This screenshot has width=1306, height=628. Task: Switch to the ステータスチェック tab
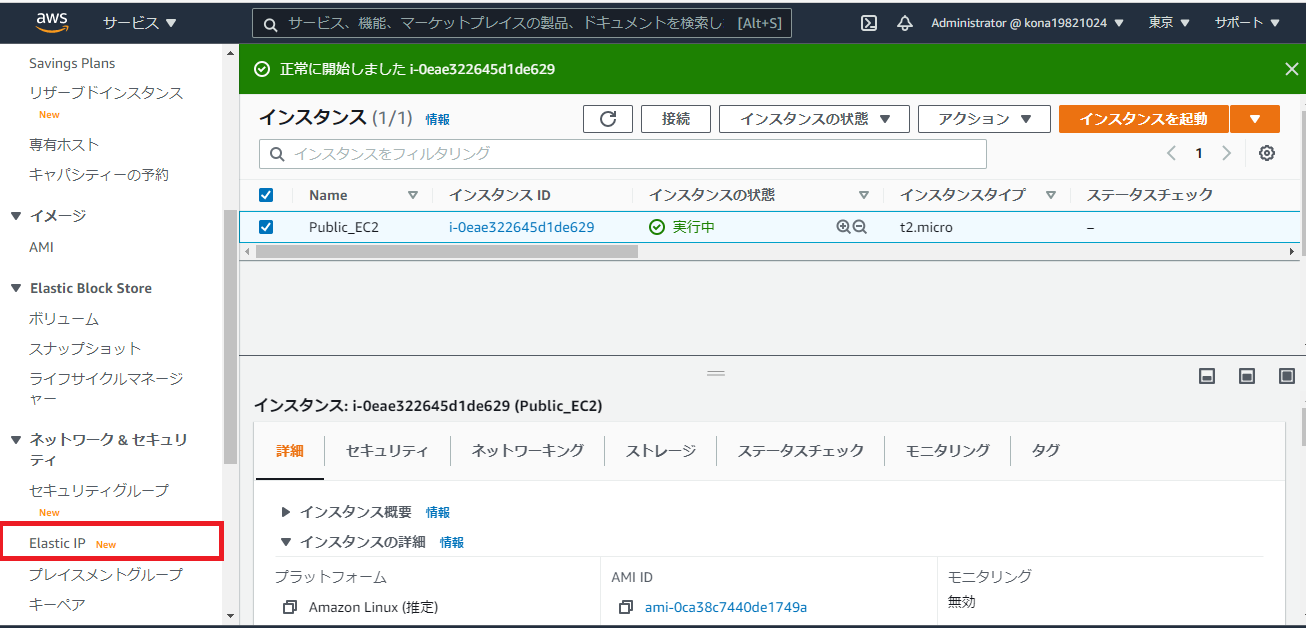coord(801,451)
